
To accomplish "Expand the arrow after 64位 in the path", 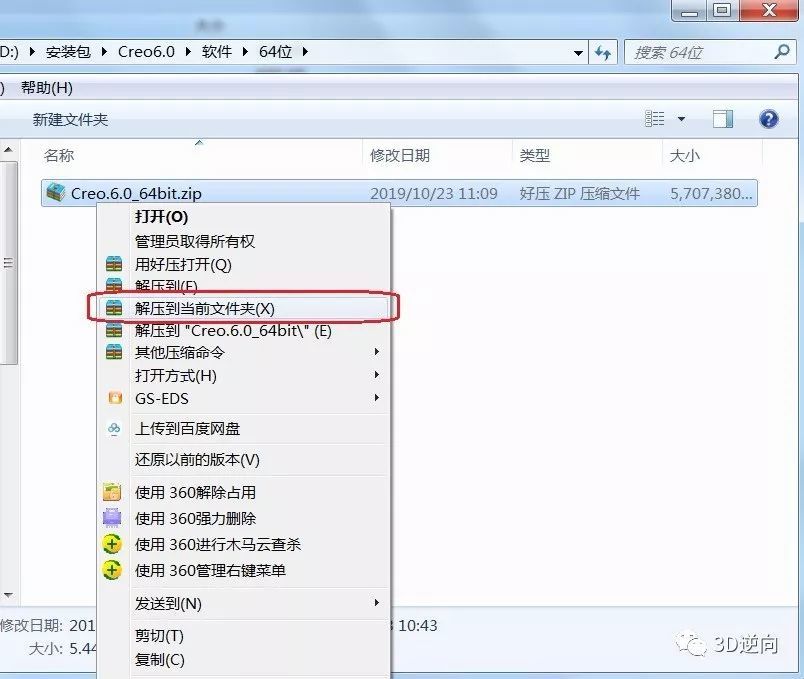I will (305, 52).
